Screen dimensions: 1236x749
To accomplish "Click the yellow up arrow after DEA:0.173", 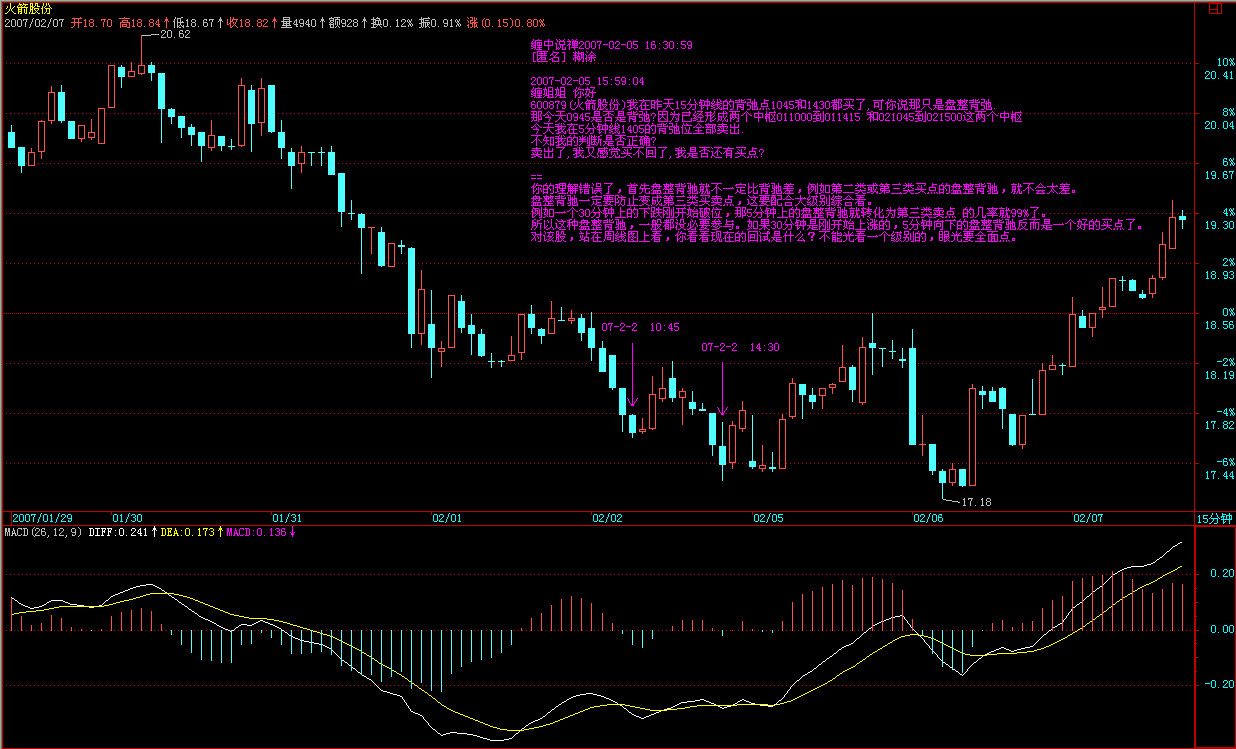I will click(x=219, y=532).
